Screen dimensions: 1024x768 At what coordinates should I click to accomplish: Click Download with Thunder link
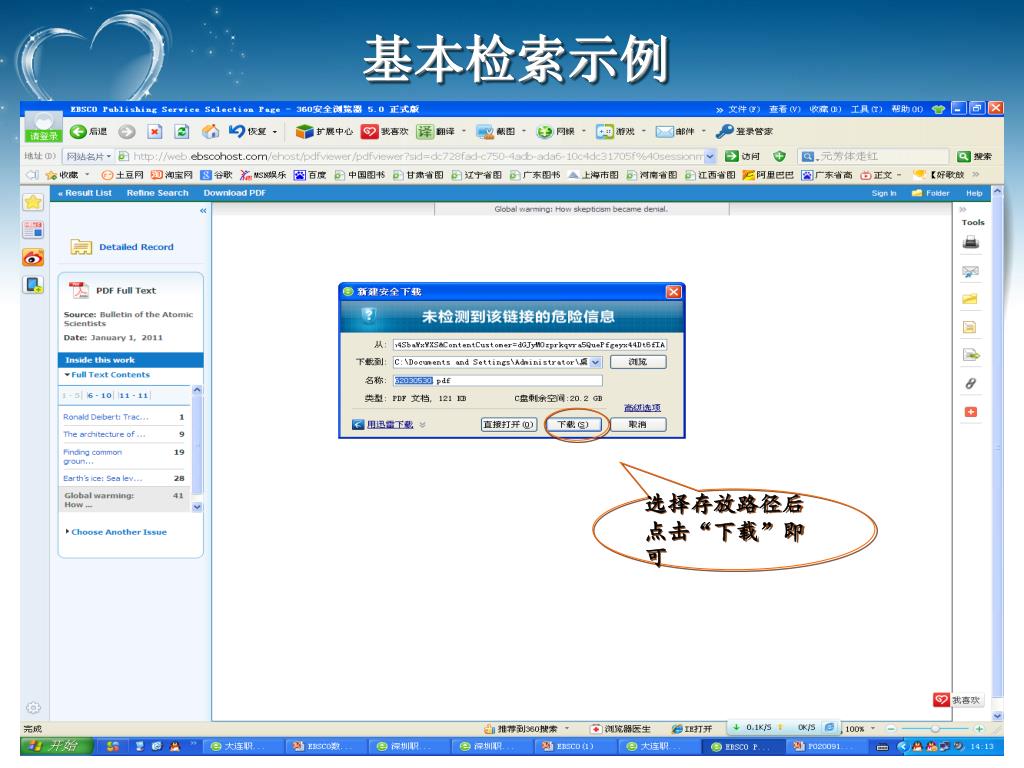[390, 424]
